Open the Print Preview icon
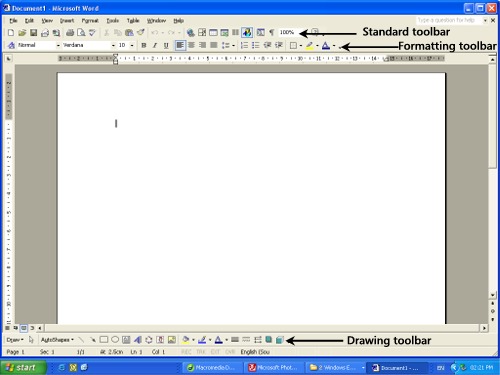Image resolution: width=500 pixels, height=375 pixels. (81, 33)
